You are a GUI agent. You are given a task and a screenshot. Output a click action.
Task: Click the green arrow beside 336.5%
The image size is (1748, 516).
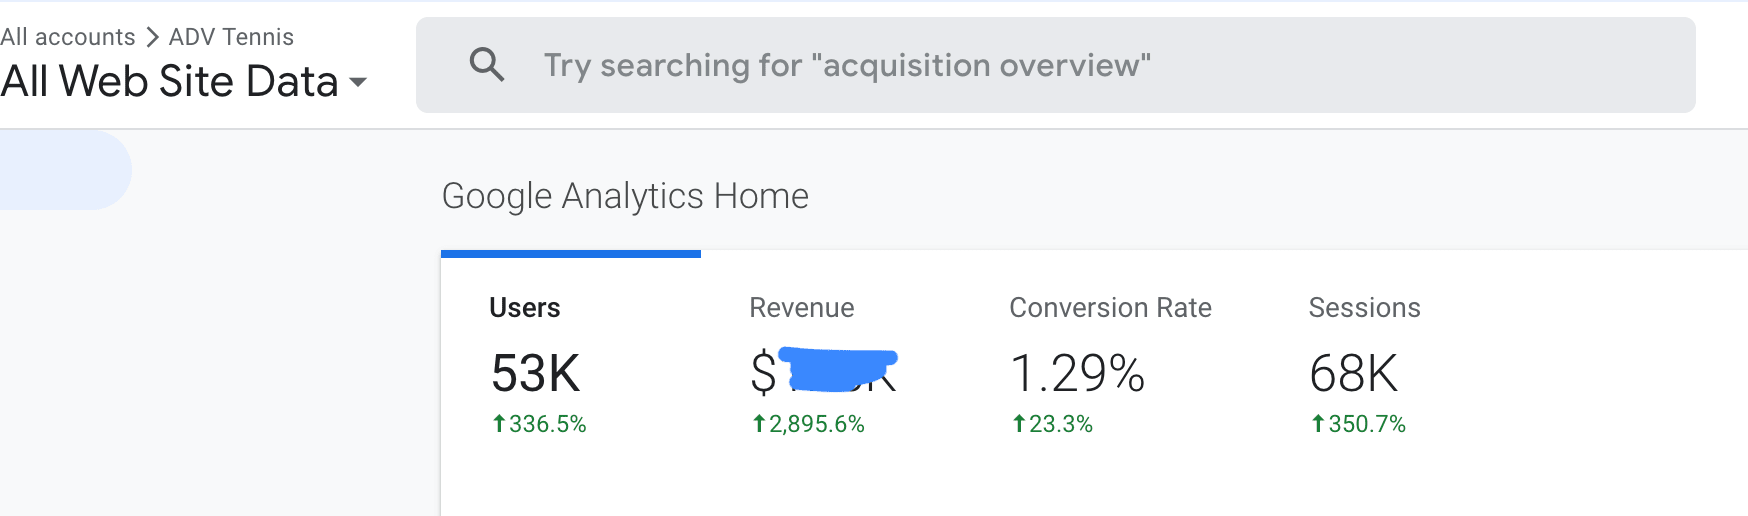(x=499, y=424)
